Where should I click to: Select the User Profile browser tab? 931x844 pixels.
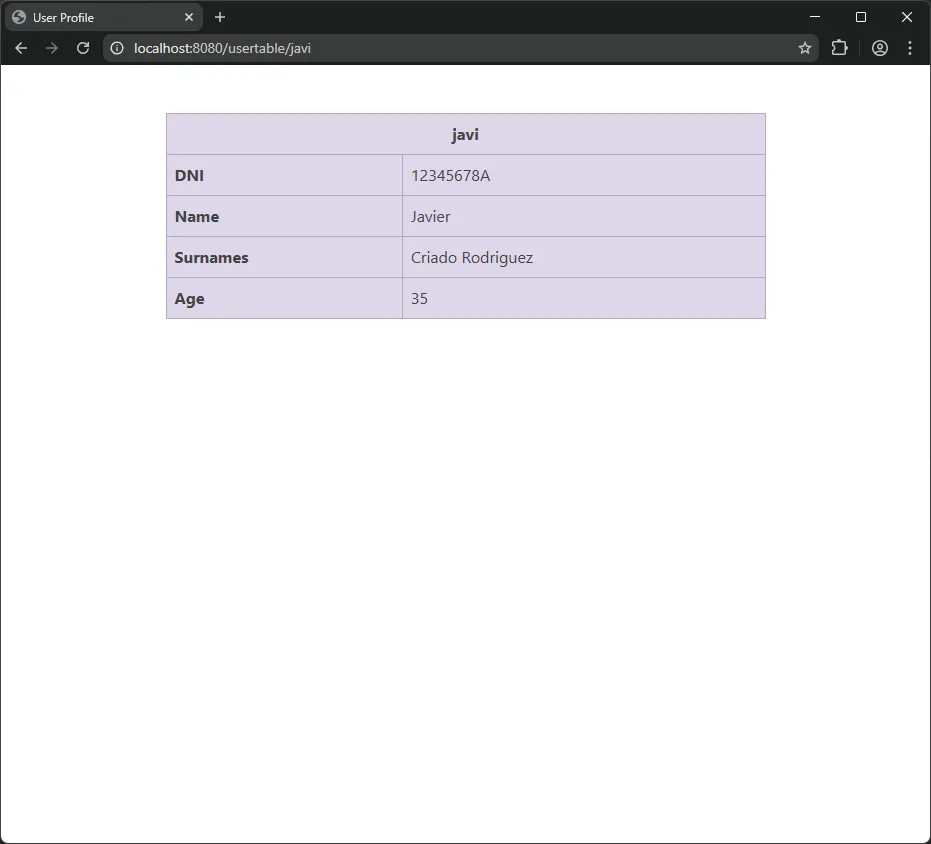pos(95,17)
